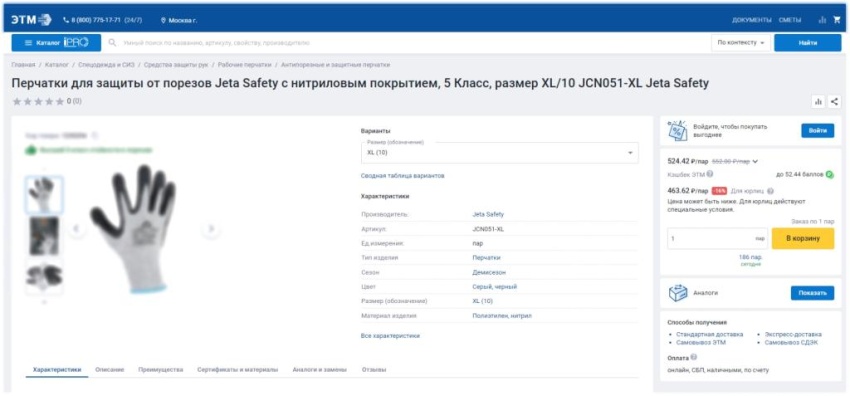Expand the price details chevron near 524.42
This screenshot has height=396, width=850.
pos(755,161)
